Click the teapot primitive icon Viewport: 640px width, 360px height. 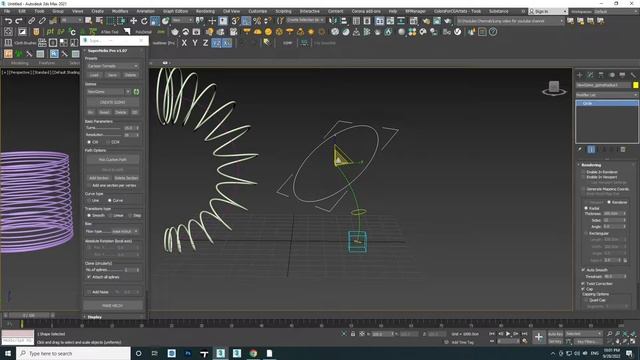[175, 31]
